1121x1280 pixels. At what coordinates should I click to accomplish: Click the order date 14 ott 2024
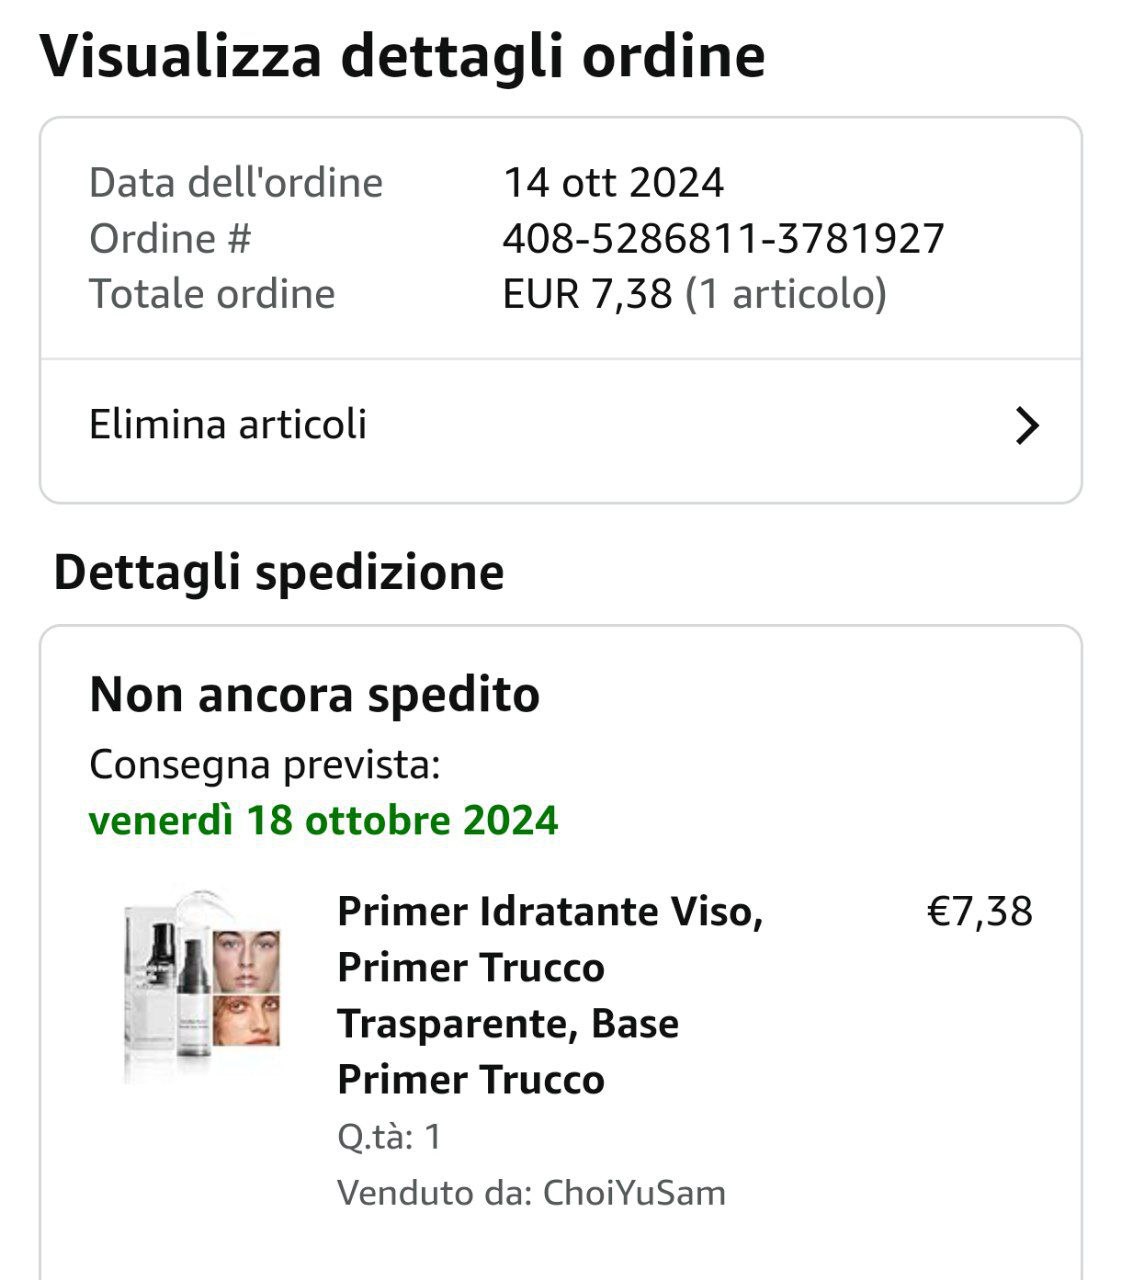(x=612, y=183)
